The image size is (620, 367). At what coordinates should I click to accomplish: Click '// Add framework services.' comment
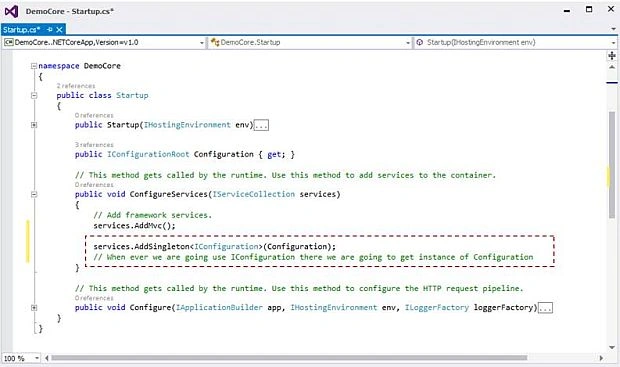pyautogui.click(x=153, y=215)
